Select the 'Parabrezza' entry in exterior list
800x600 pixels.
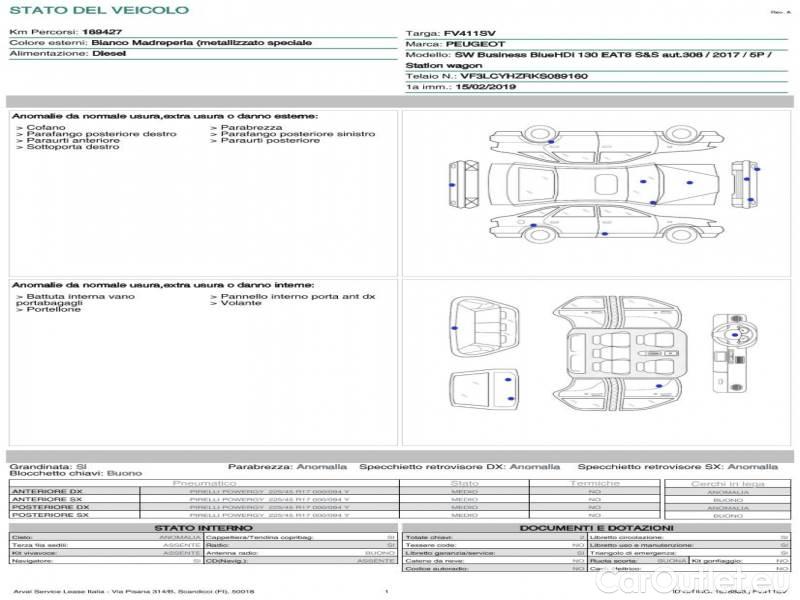tap(246, 127)
